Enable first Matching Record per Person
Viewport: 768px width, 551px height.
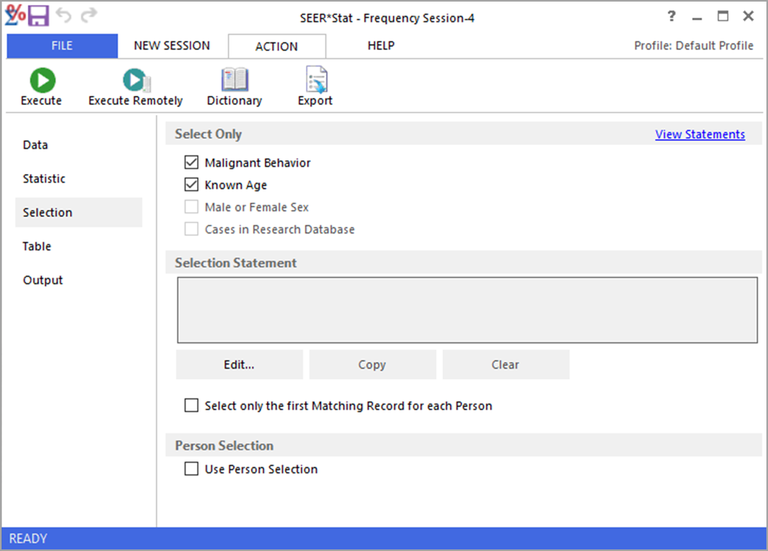pyautogui.click(x=192, y=406)
